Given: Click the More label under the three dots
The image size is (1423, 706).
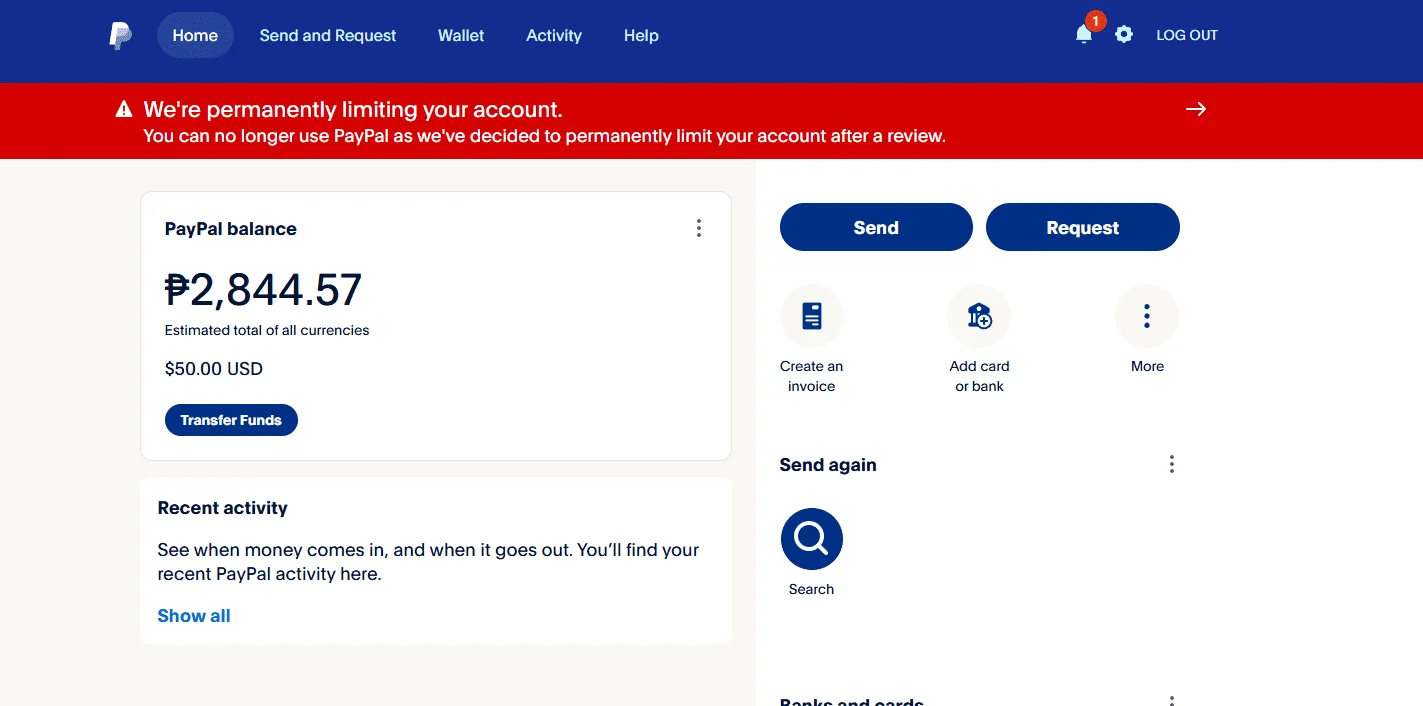Looking at the screenshot, I should click(1147, 366).
